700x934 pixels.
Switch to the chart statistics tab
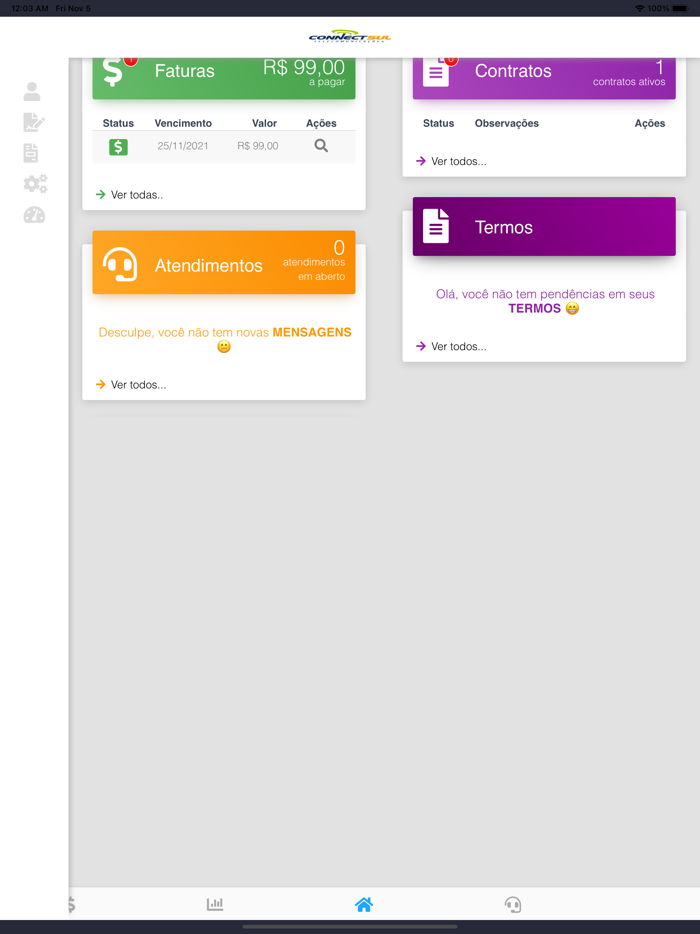(x=215, y=904)
